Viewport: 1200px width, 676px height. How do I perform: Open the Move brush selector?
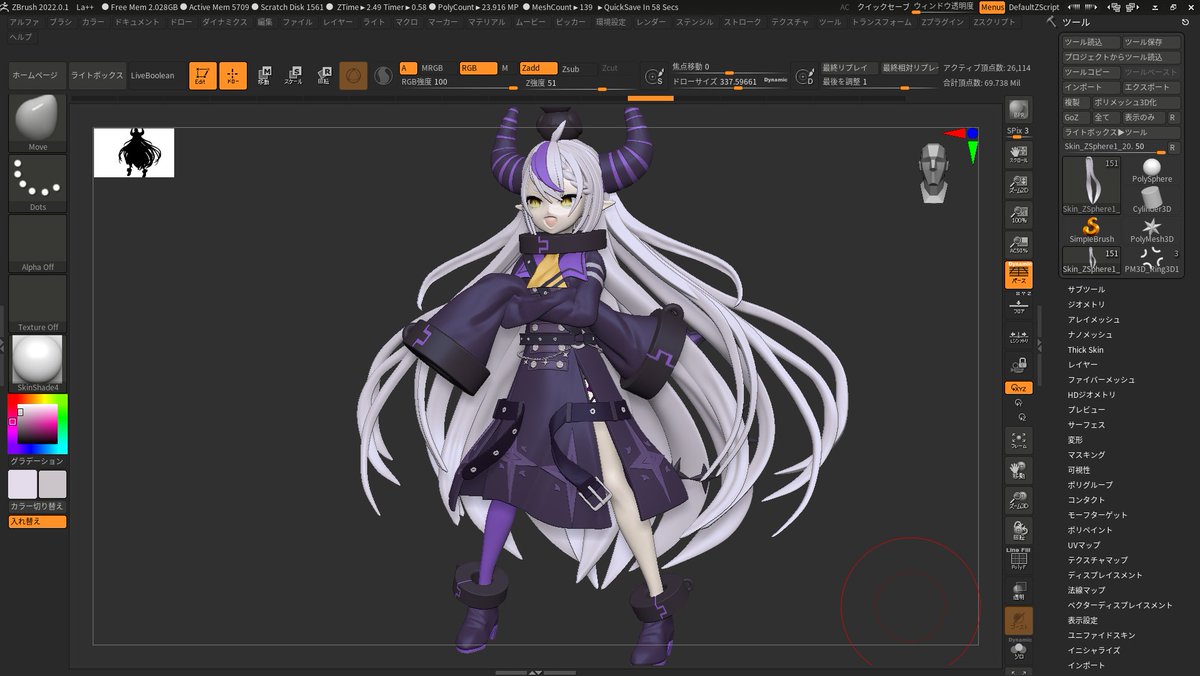[x=37, y=124]
